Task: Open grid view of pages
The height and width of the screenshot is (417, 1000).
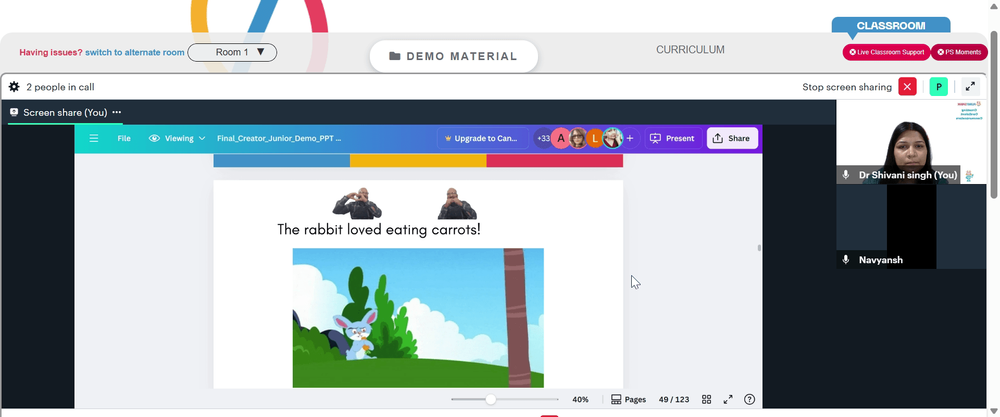Action: [707, 400]
